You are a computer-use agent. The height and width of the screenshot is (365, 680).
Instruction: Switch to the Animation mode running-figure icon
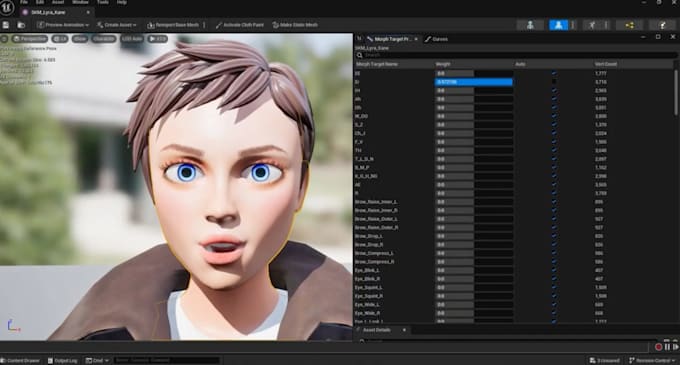[x=592, y=25]
